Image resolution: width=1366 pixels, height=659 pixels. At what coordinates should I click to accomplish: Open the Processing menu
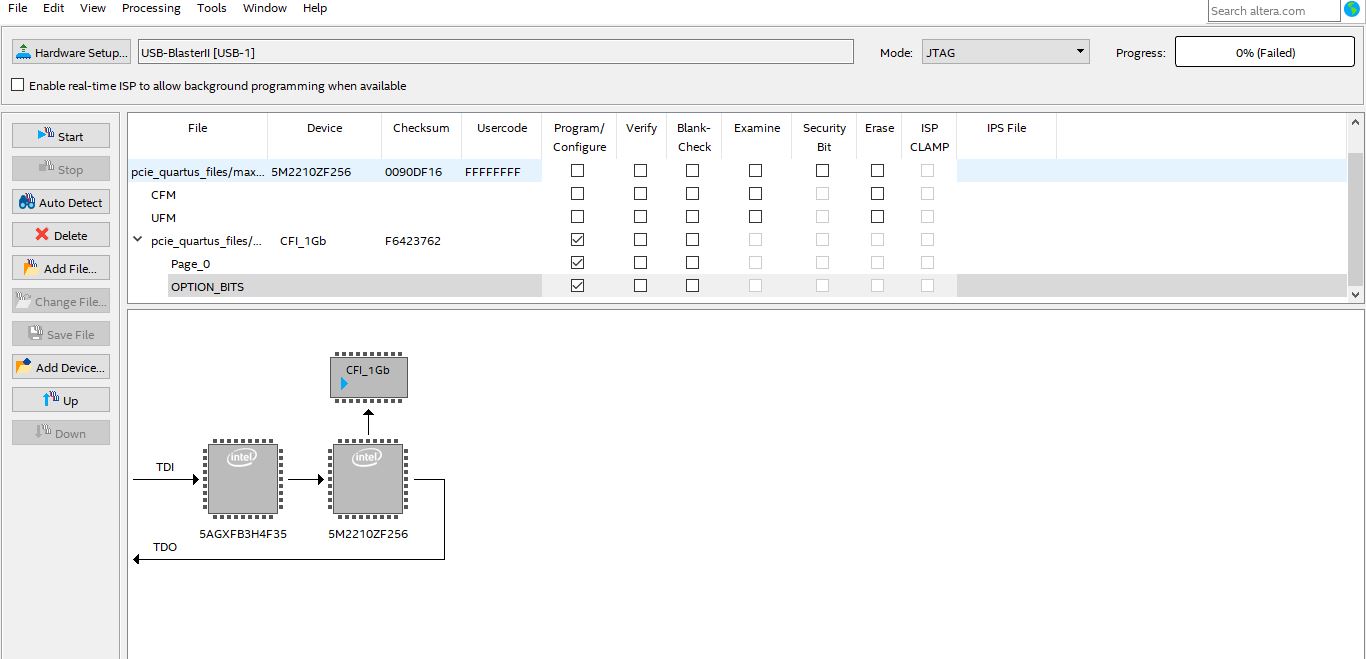click(151, 8)
